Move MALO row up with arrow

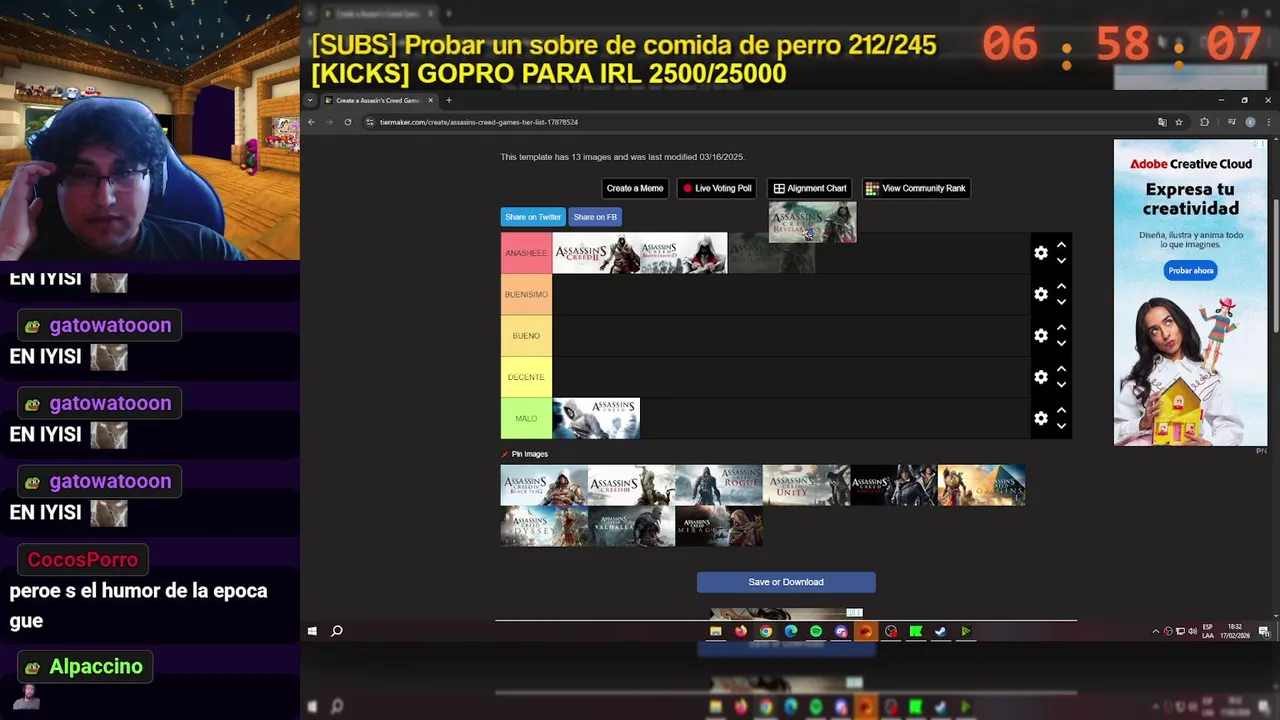coord(1061,411)
